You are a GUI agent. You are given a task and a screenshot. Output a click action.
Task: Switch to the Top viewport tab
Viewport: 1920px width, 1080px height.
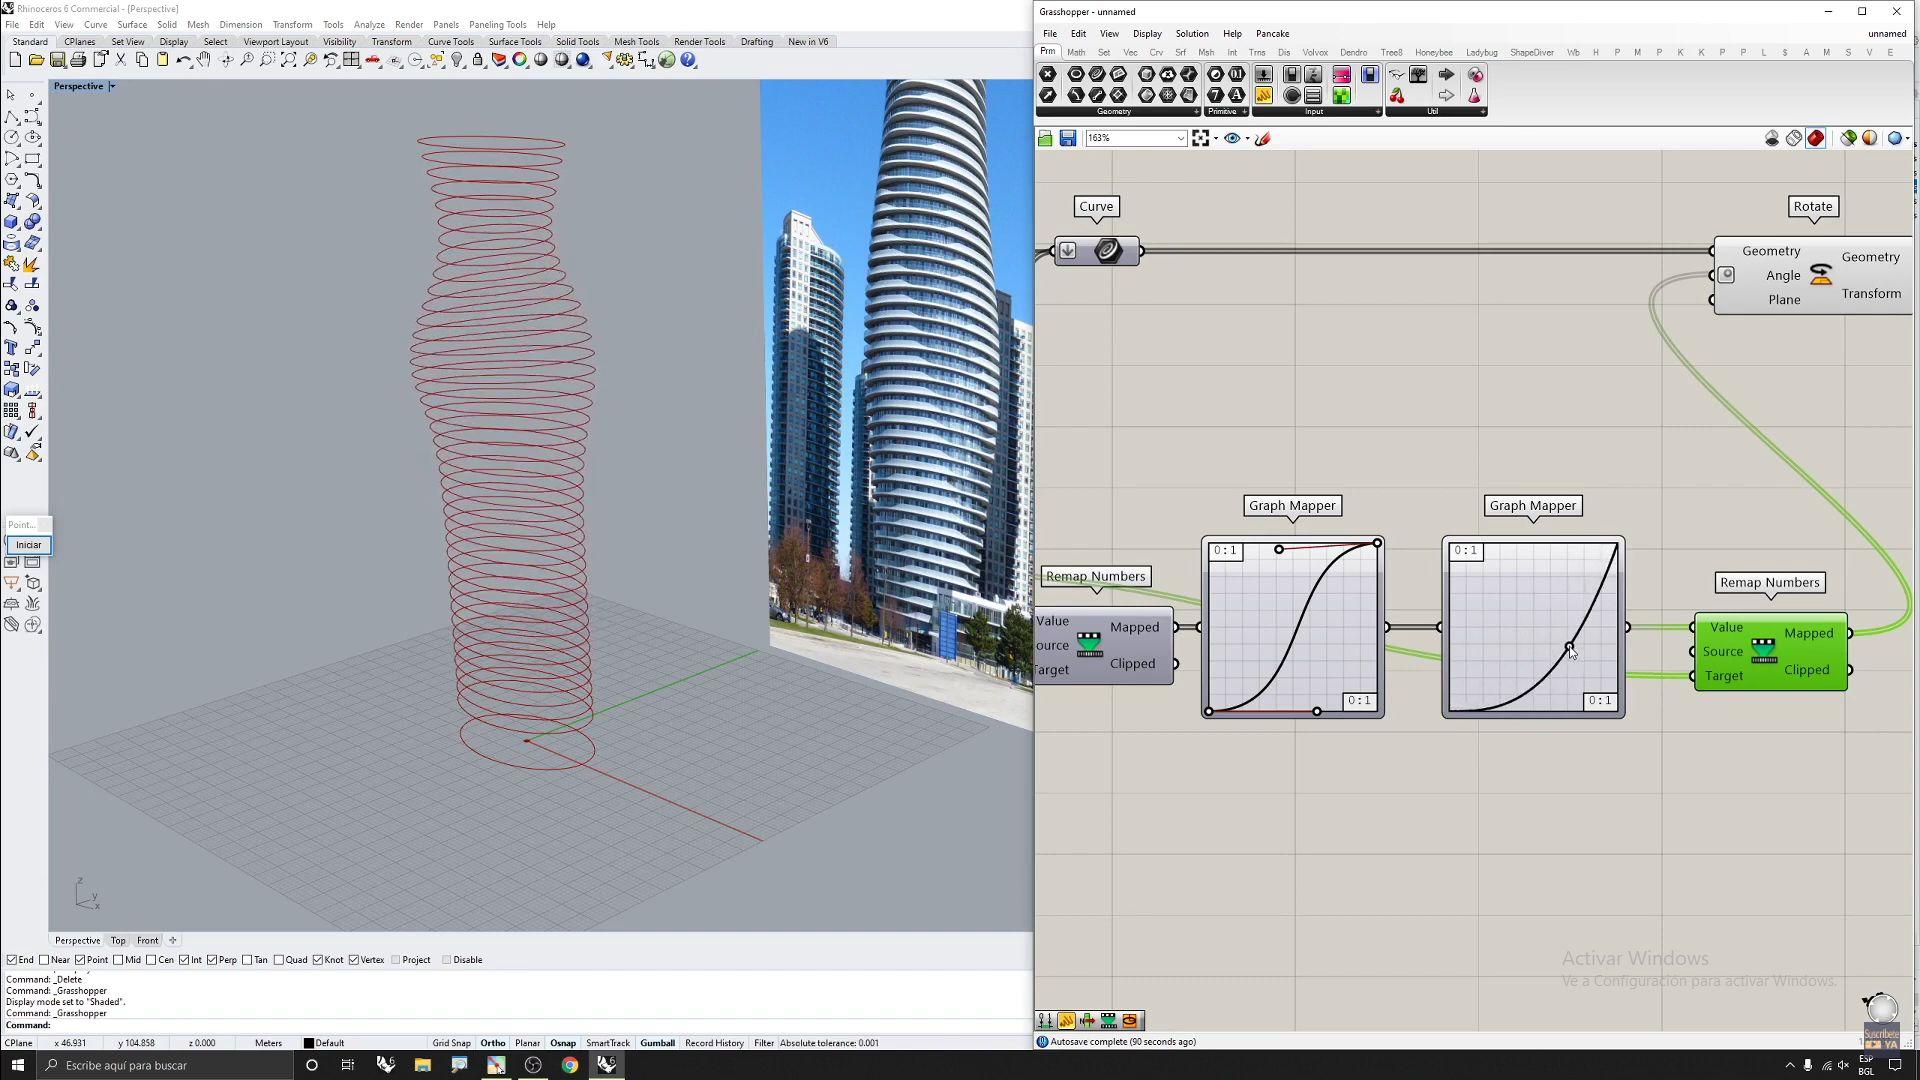pos(118,940)
